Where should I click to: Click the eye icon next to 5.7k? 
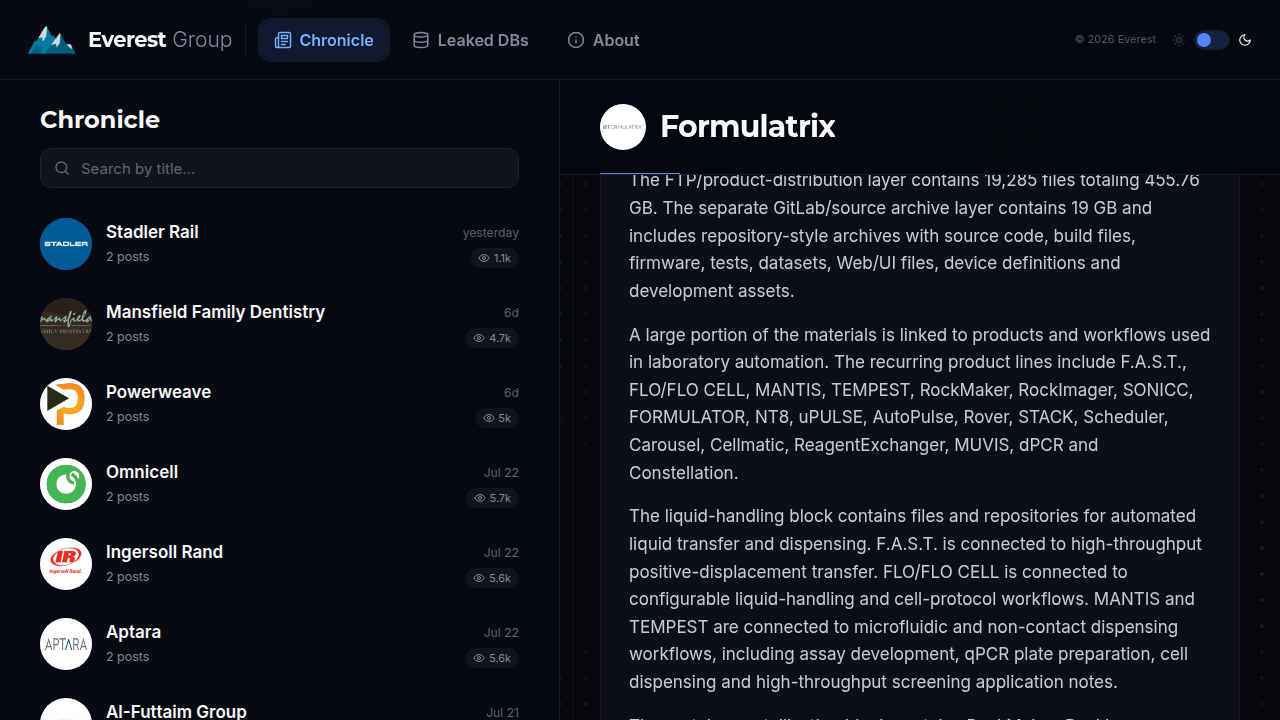(x=479, y=498)
